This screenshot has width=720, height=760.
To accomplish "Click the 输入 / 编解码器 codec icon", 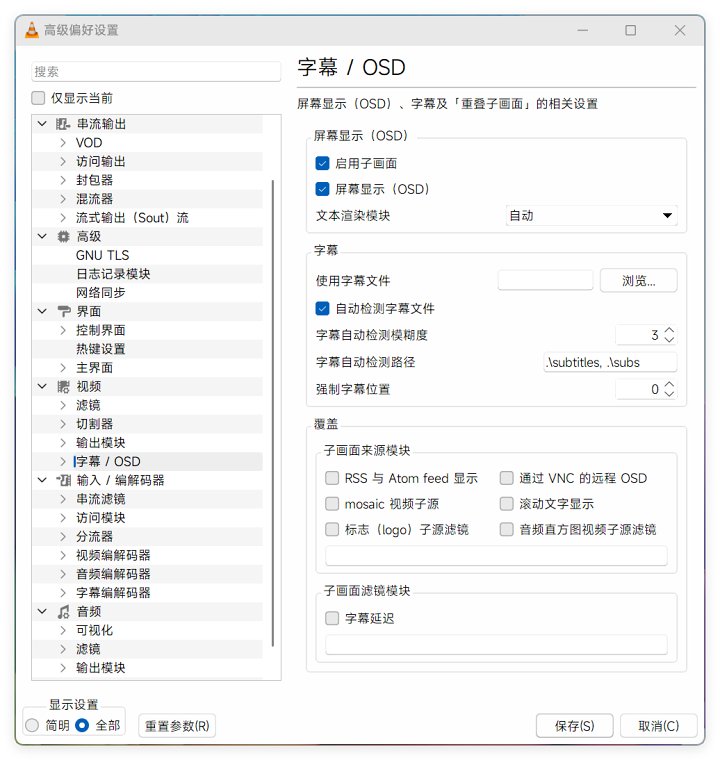I will pos(63,481).
